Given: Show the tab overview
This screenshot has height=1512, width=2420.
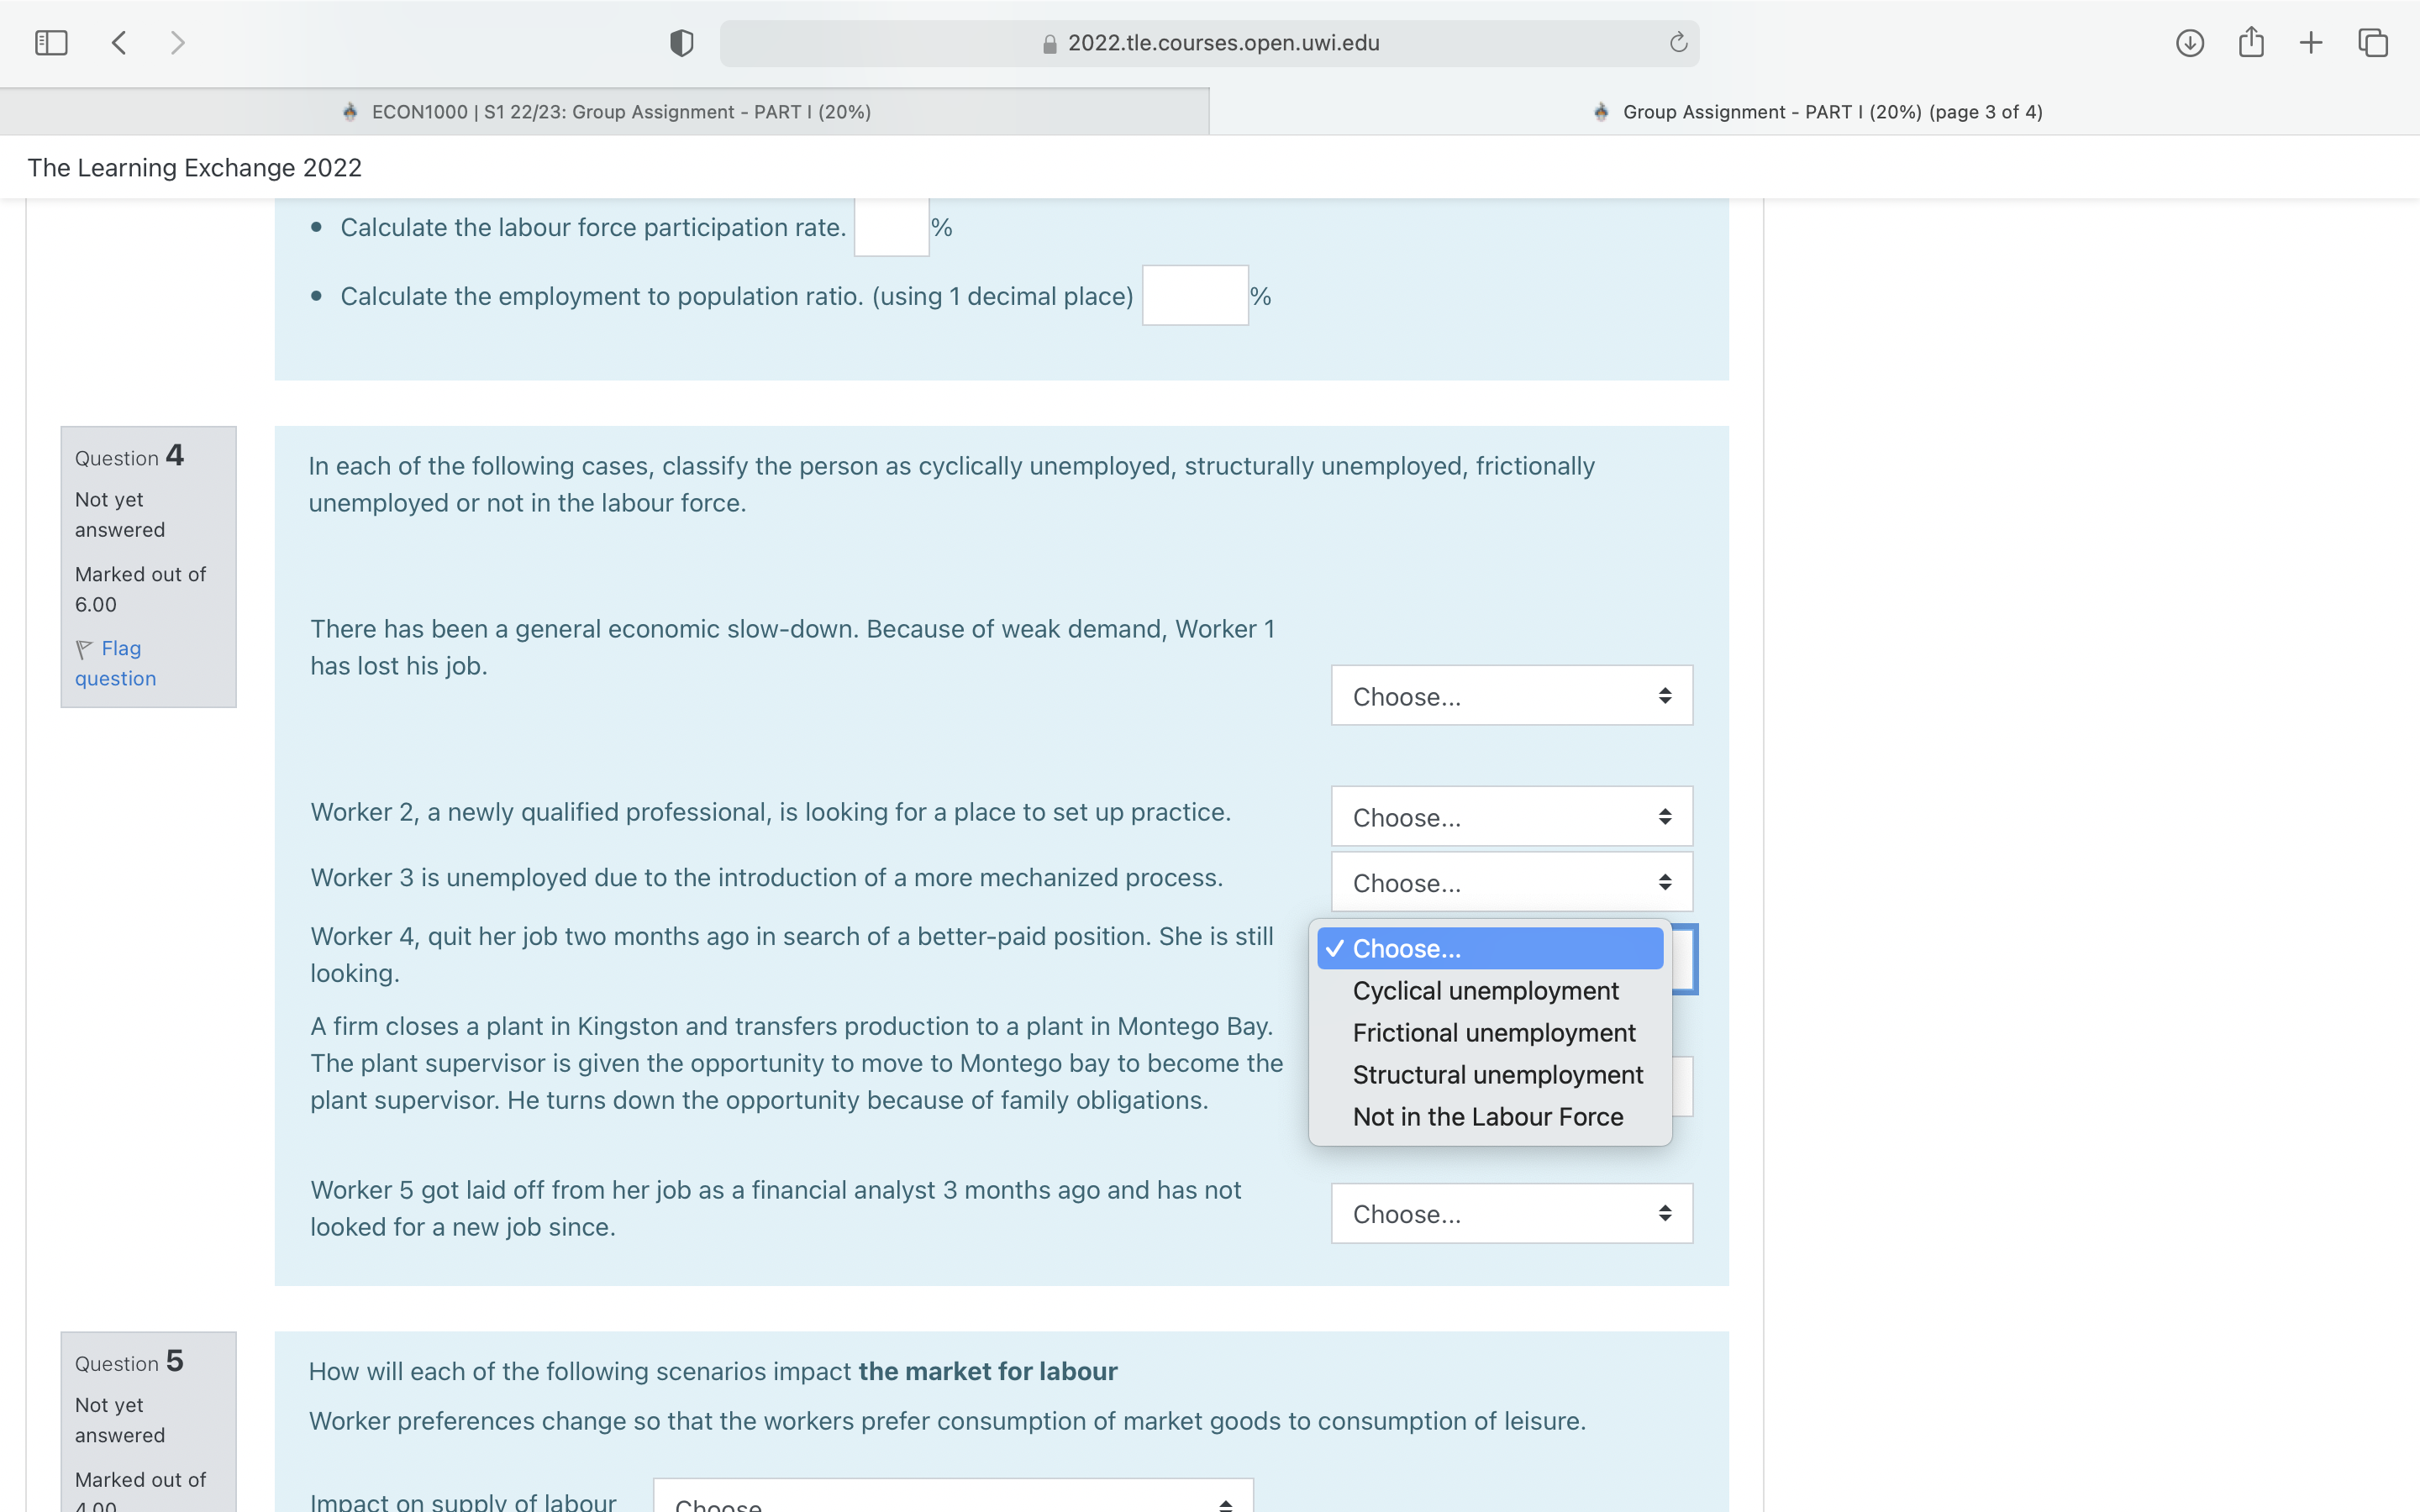Looking at the screenshot, I should click(2372, 42).
